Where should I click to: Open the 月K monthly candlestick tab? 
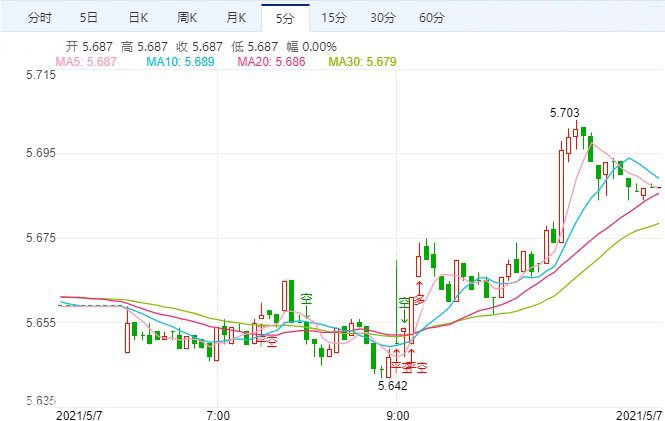pos(236,18)
